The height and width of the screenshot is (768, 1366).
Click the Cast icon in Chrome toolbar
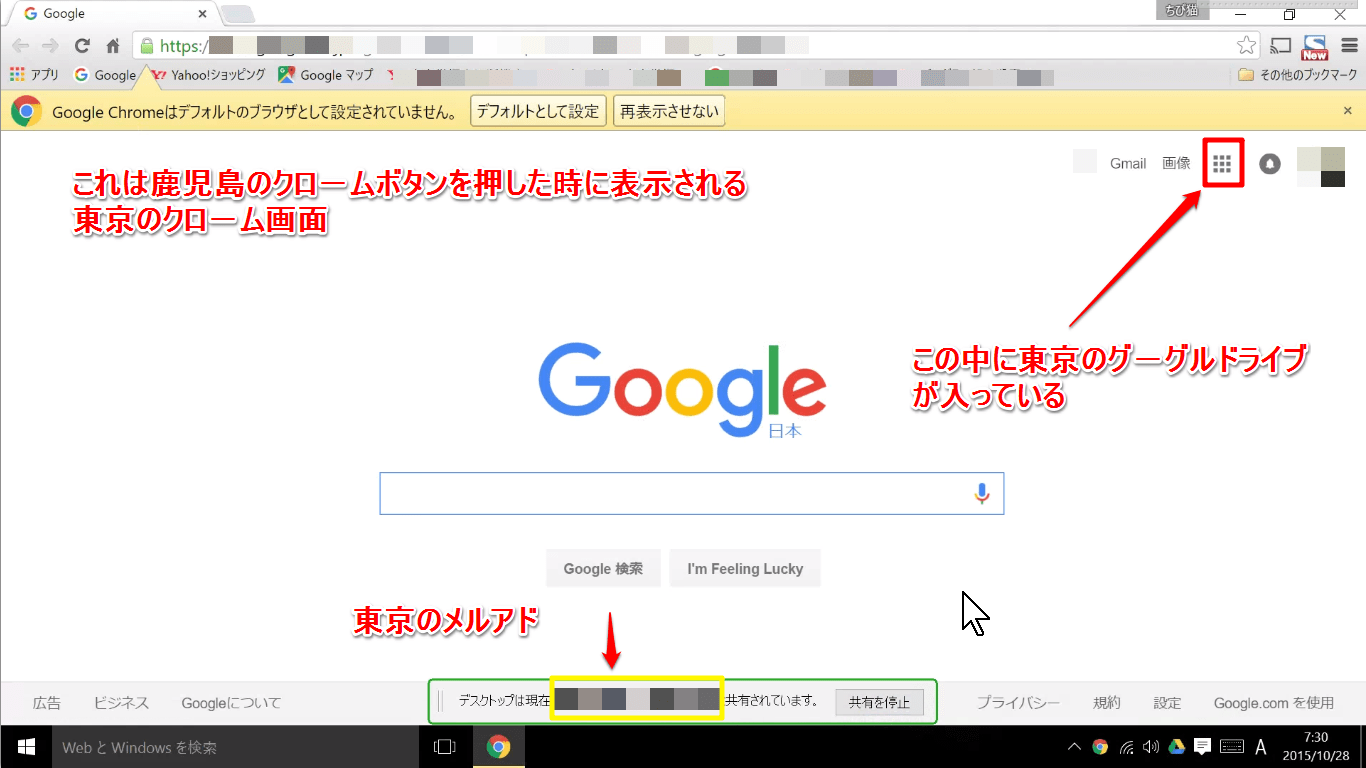pyautogui.click(x=1281, y=46)
